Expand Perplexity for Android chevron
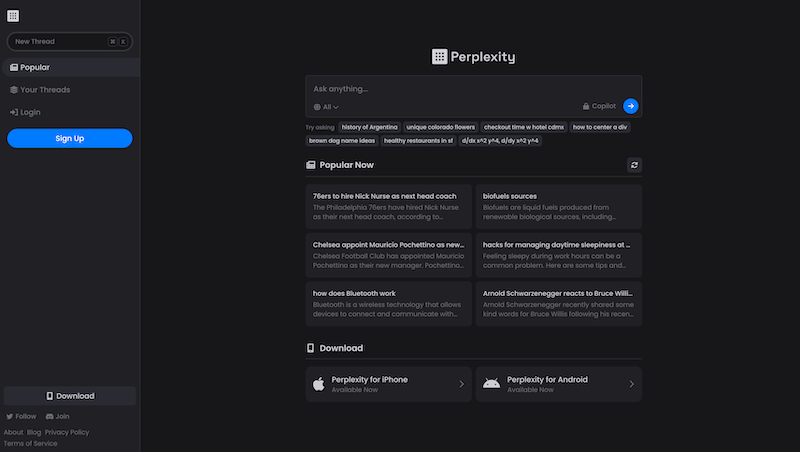 [x=631, y=384]
